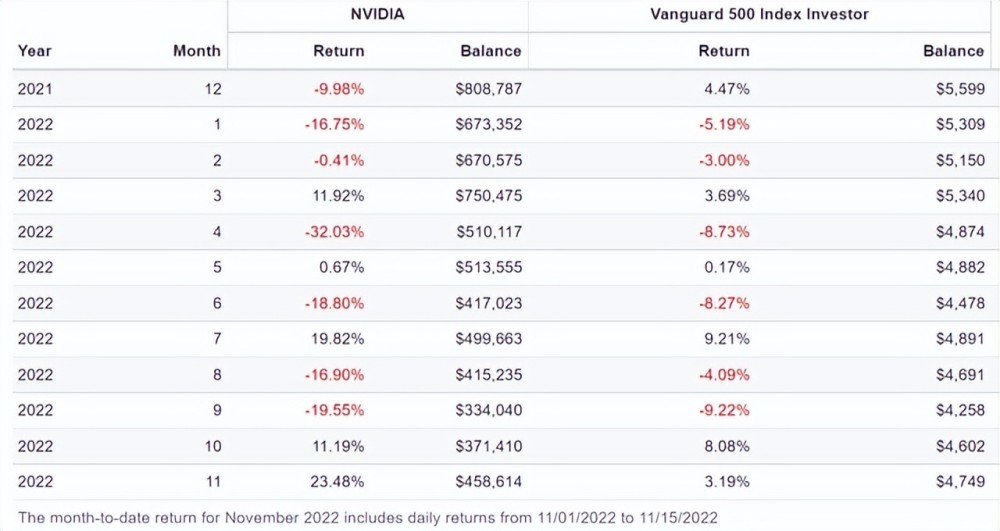Image resolution: width=1000 pixels, height=531 pixels.
Task: Select the $458,614 balance cell
Action: point(488,482)
